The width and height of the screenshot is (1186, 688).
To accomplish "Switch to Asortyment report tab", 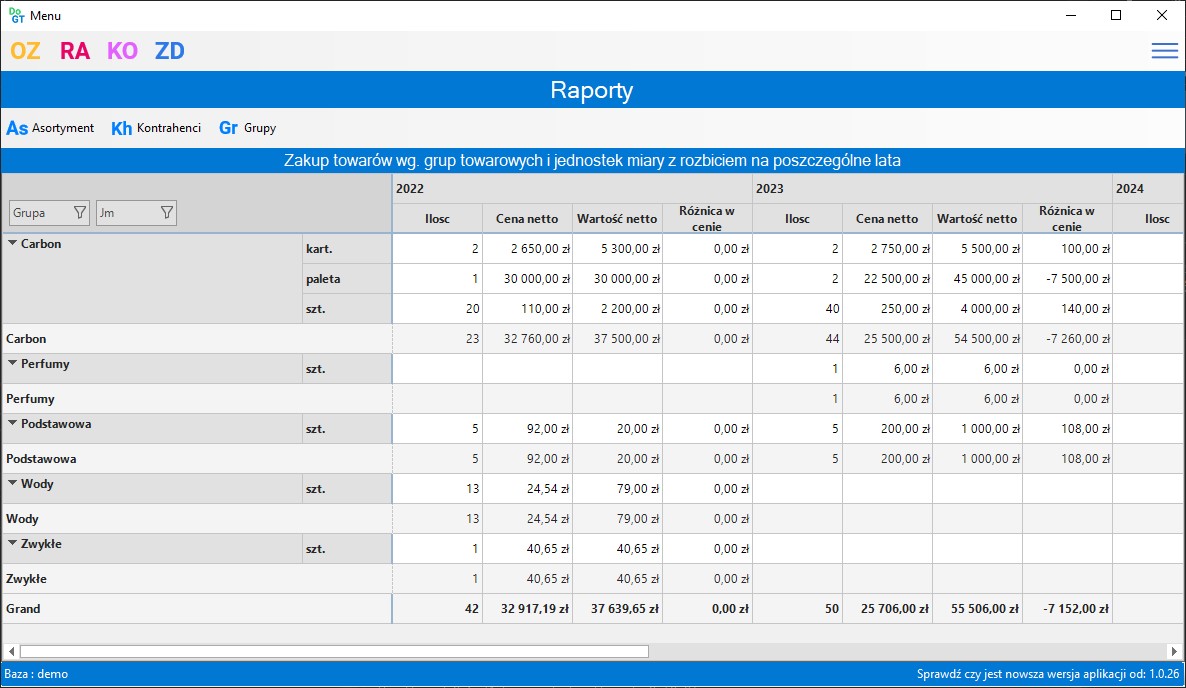I will [x=50, y=128].
